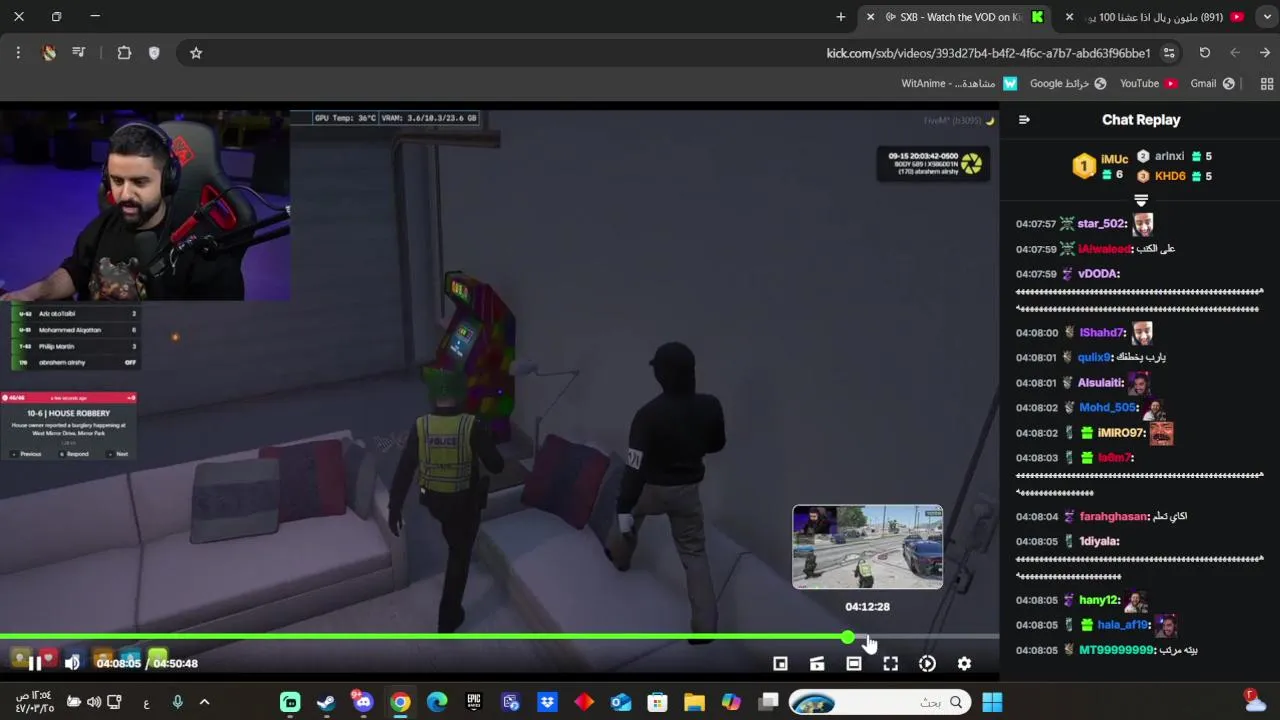Open YouTube bookmark
The image size is (1280, 720).
click(1148, 84)
